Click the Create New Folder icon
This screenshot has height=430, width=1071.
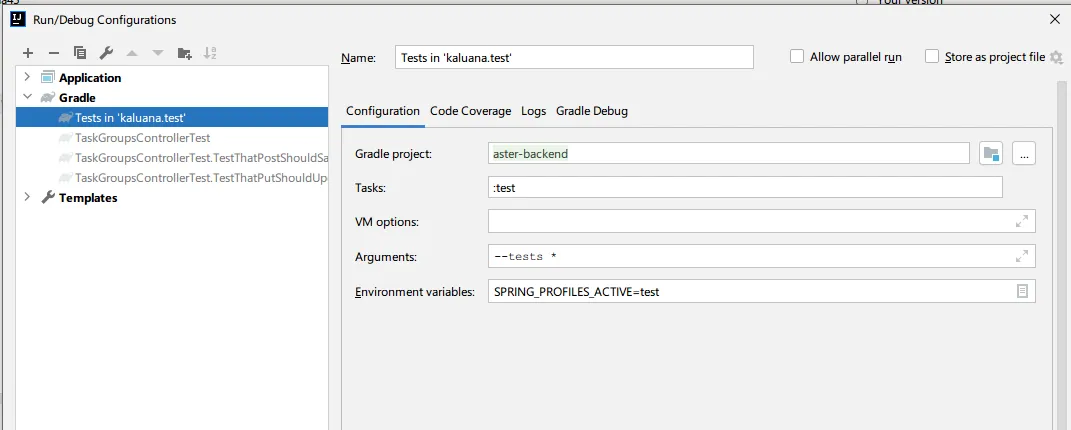tap(184, 53)
